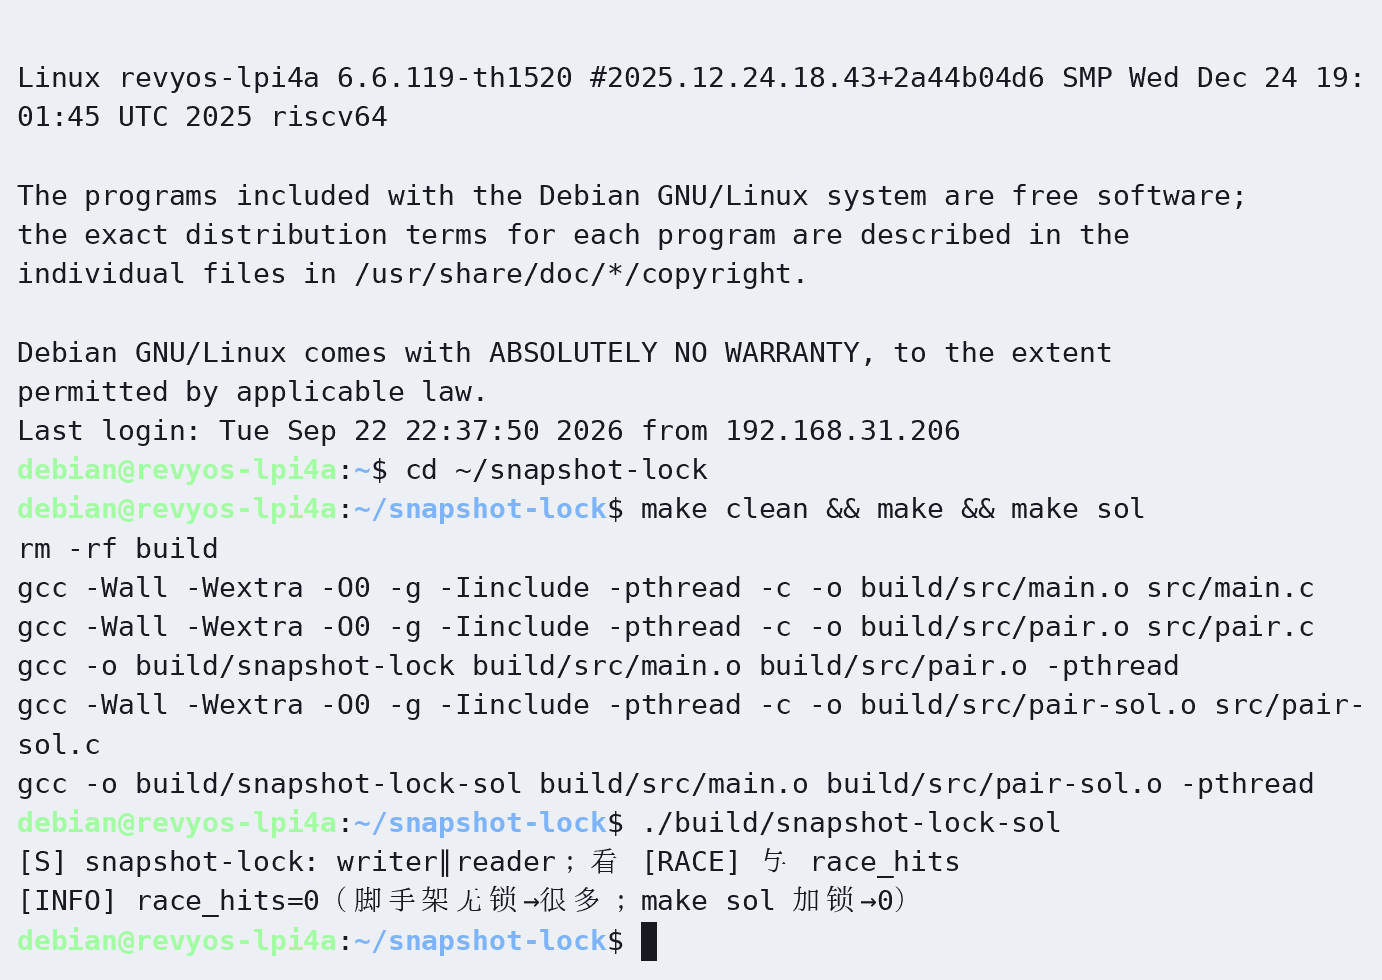Click the gcc link line with build/src/pair.o -pthread
This screenshot has height=980, width=1382.
click(598, 666)
